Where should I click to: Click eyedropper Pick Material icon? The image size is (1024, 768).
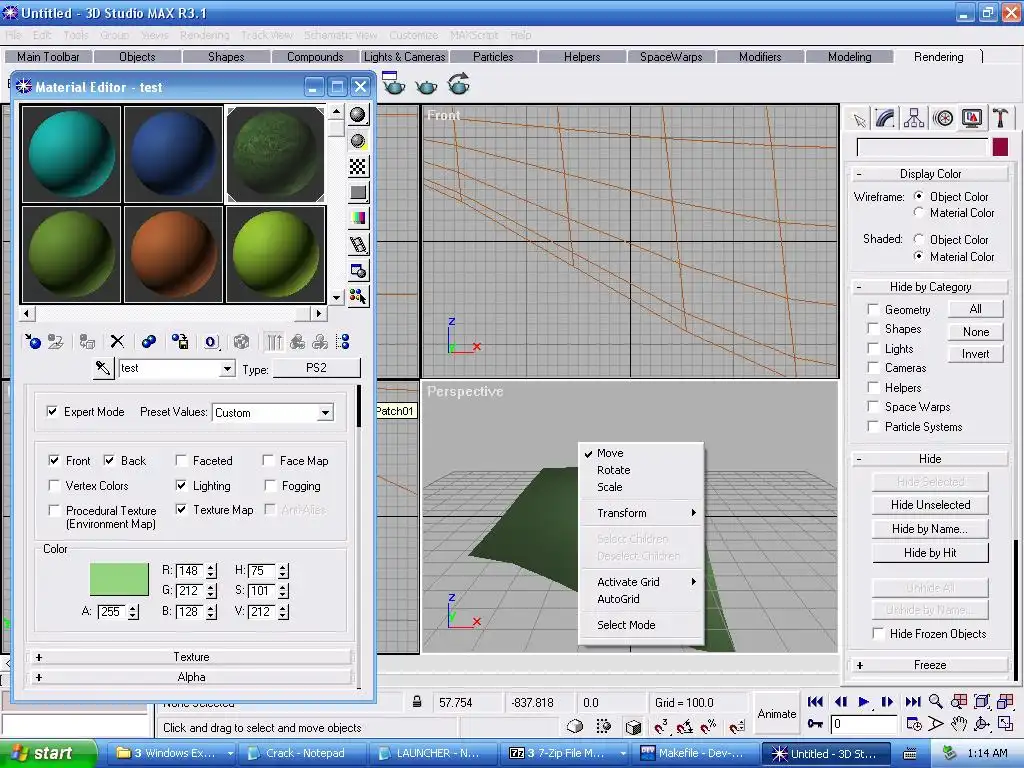103,368
